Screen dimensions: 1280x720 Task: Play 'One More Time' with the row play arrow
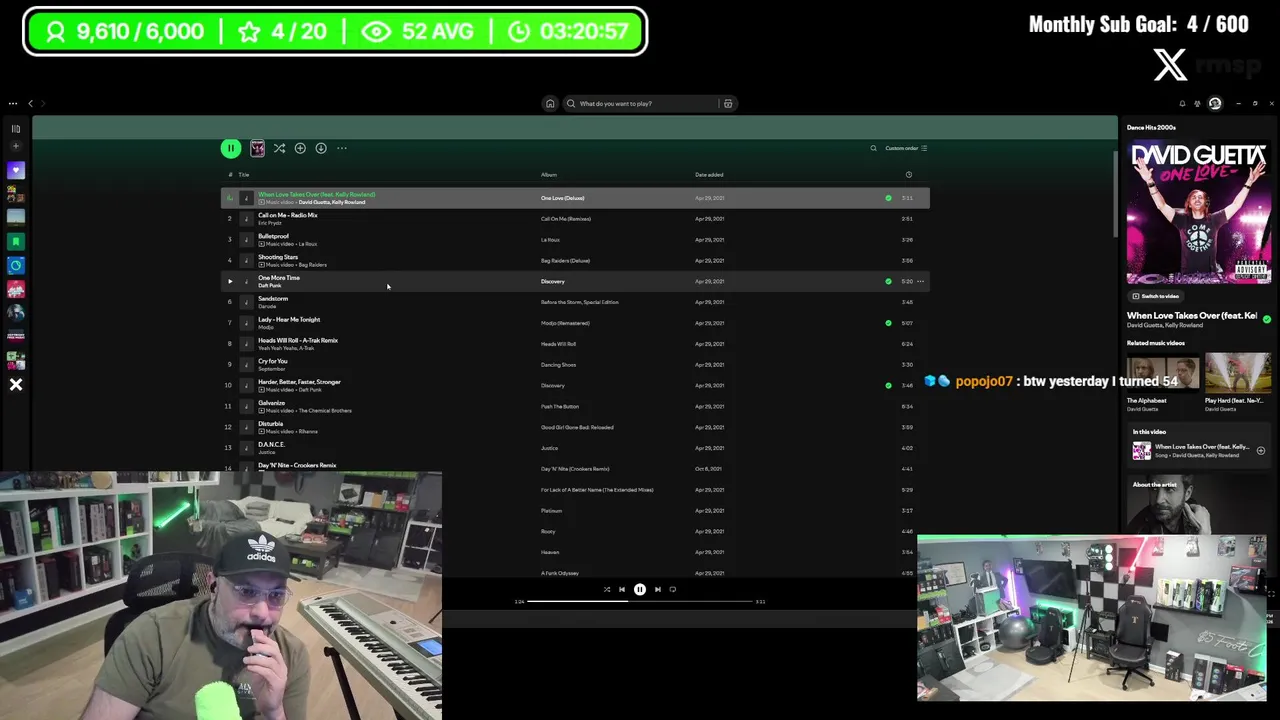point(229,281)
